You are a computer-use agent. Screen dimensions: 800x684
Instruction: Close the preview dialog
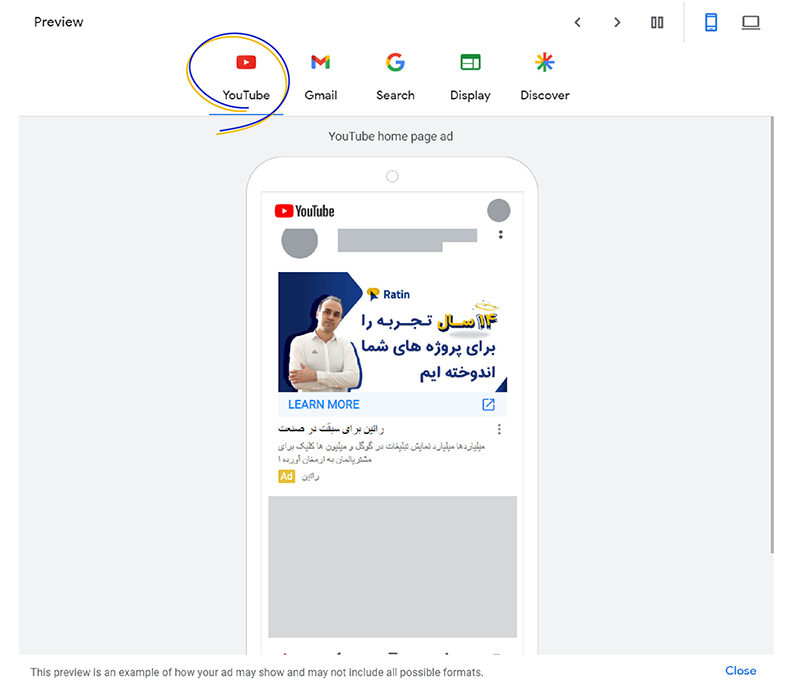coord(740,670)
